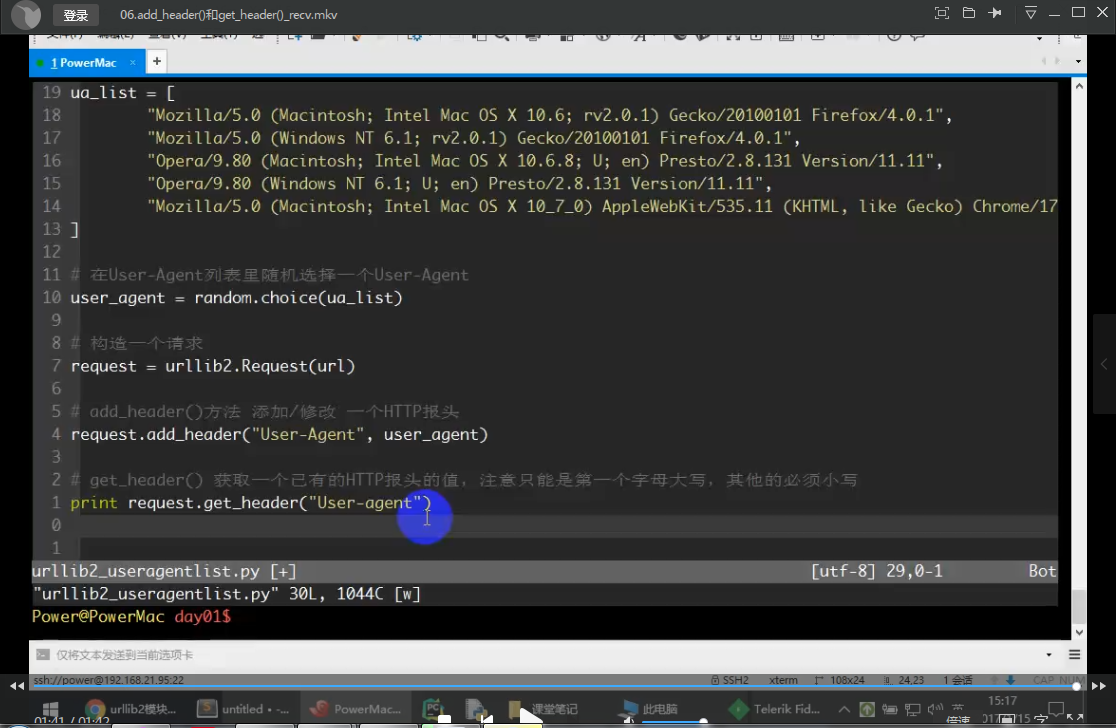Viewport: 1116px width, 728px height.
Task: Open the send-text bar hamburger menu
Action: 1074,655
